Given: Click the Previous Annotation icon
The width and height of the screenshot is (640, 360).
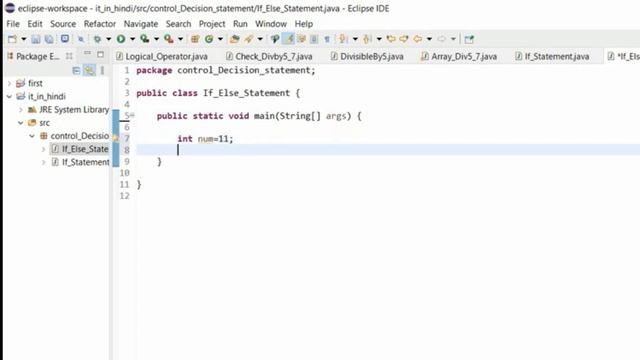Looking at the screenshot, I should [x=367, y=39].
